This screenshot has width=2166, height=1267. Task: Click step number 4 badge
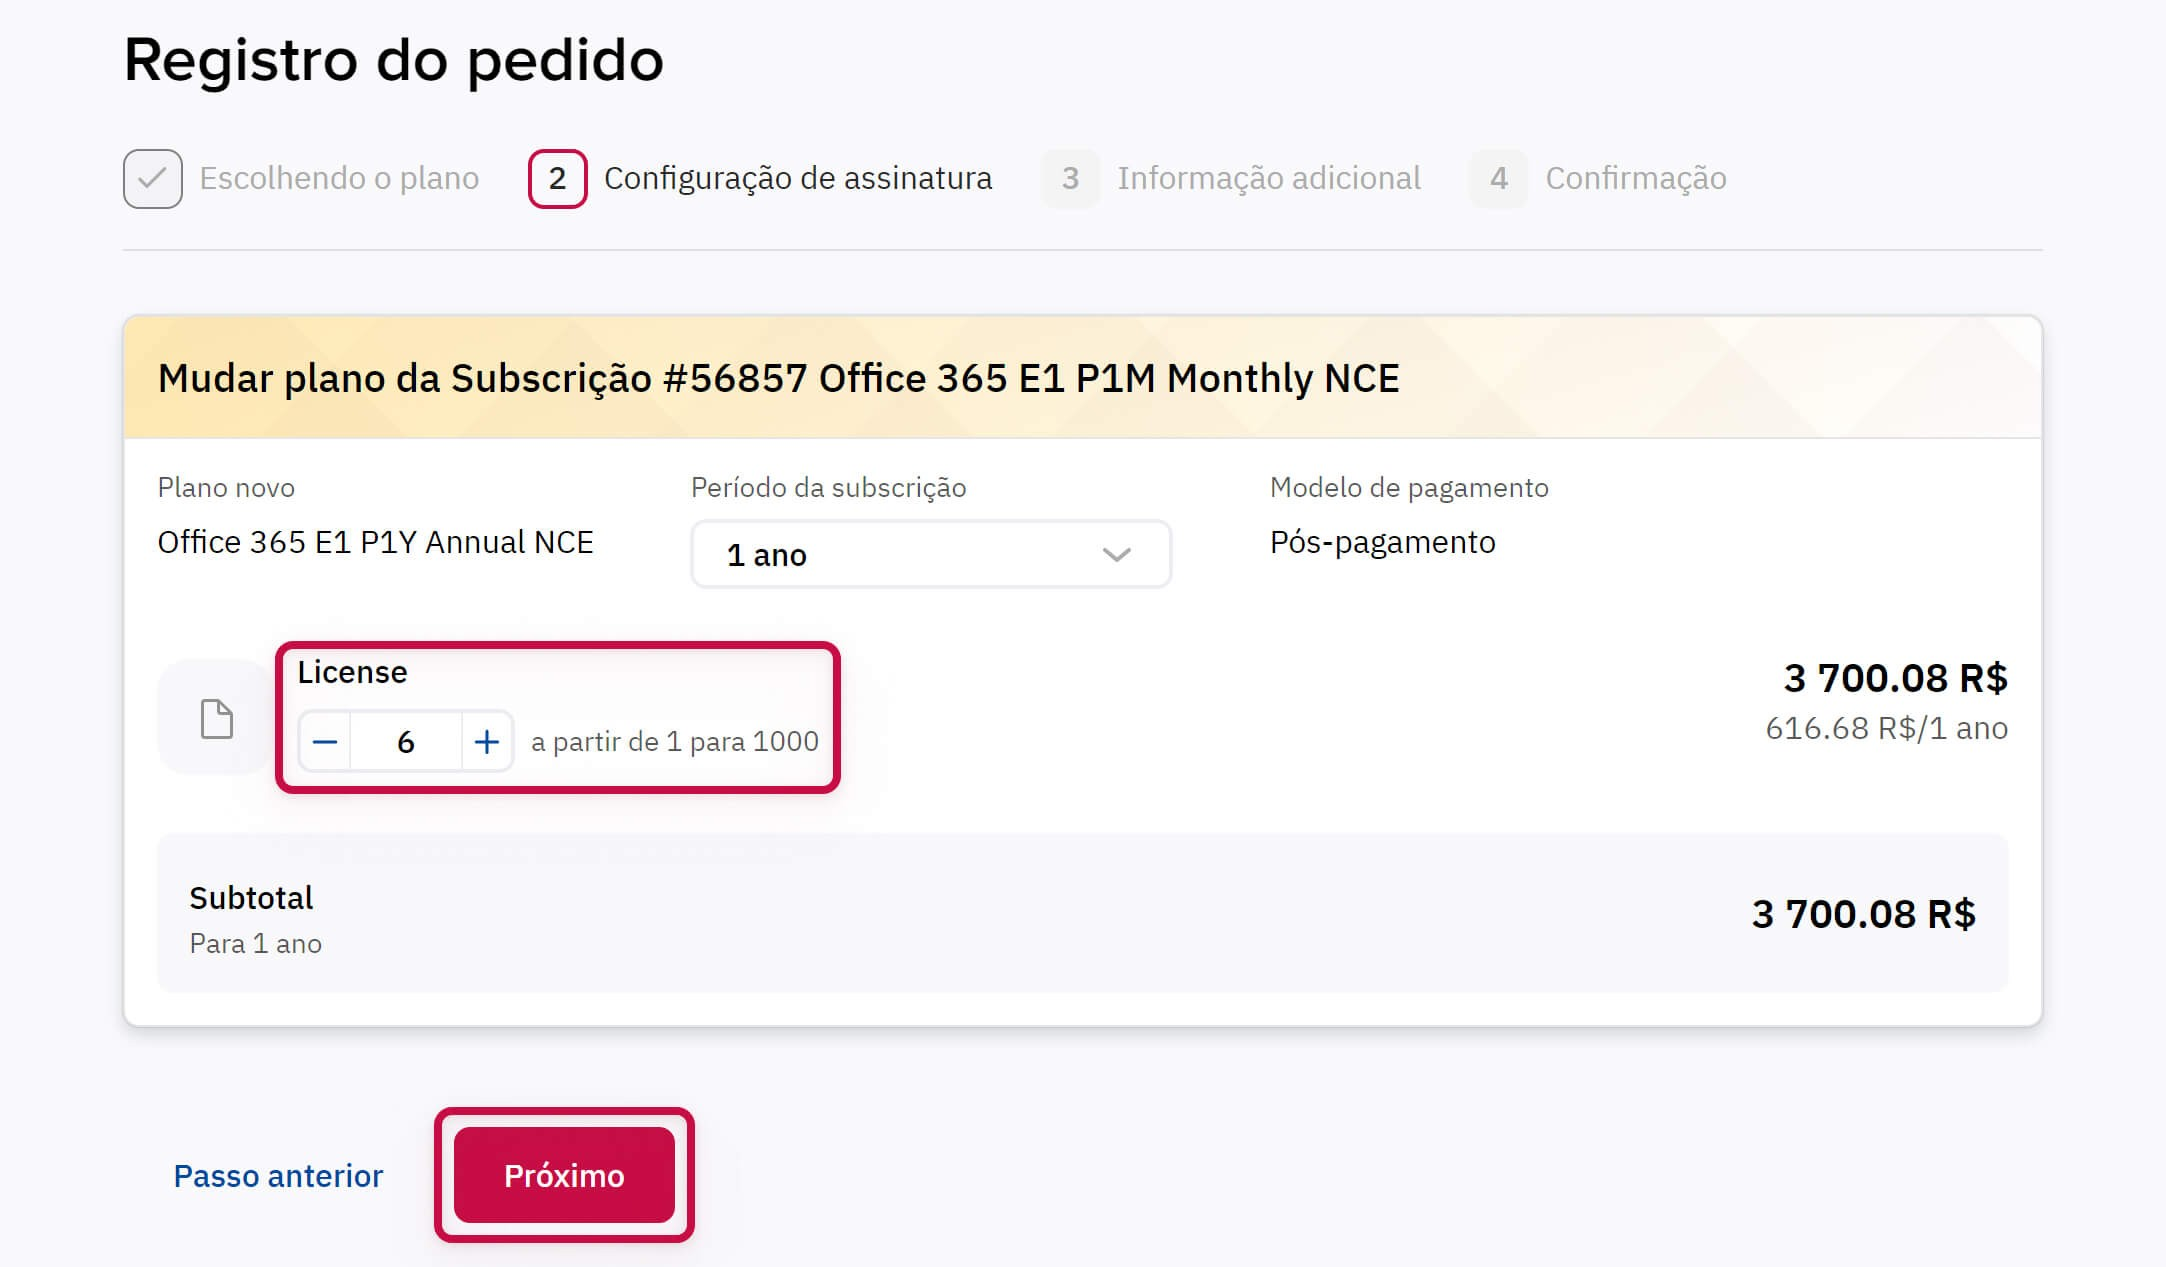point(1498,179)
